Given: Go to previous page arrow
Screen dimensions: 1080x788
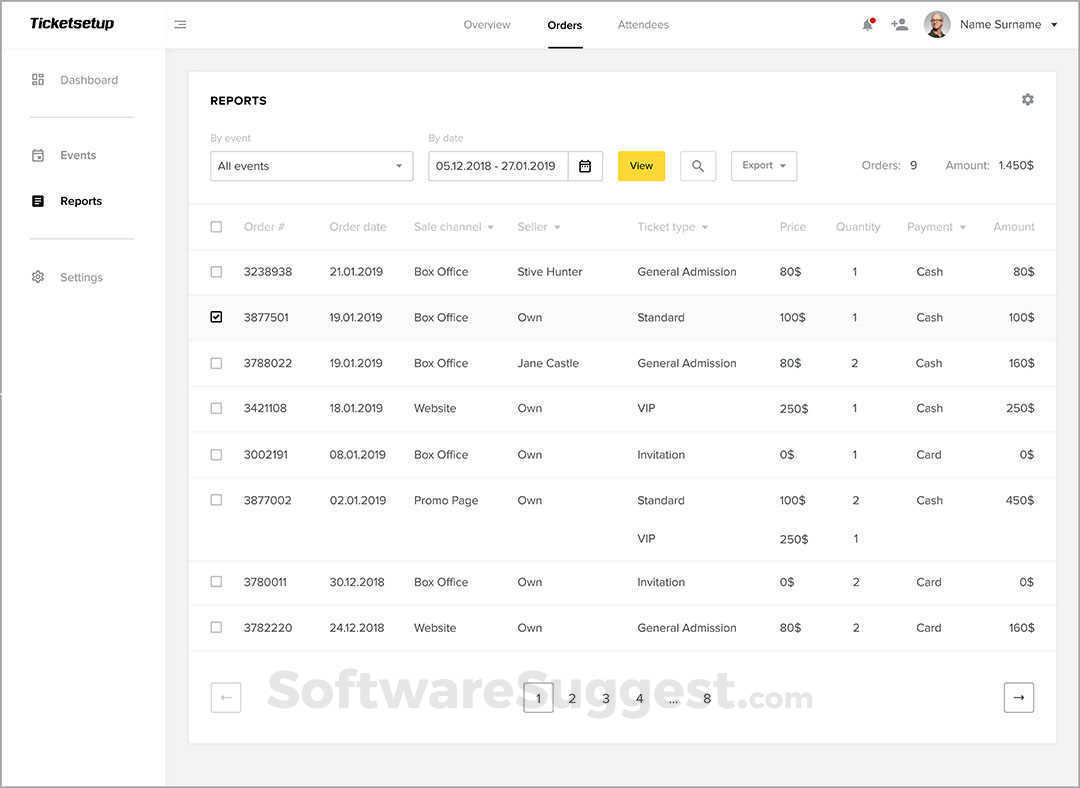Looking at the screenshot, I should [226, 698].
